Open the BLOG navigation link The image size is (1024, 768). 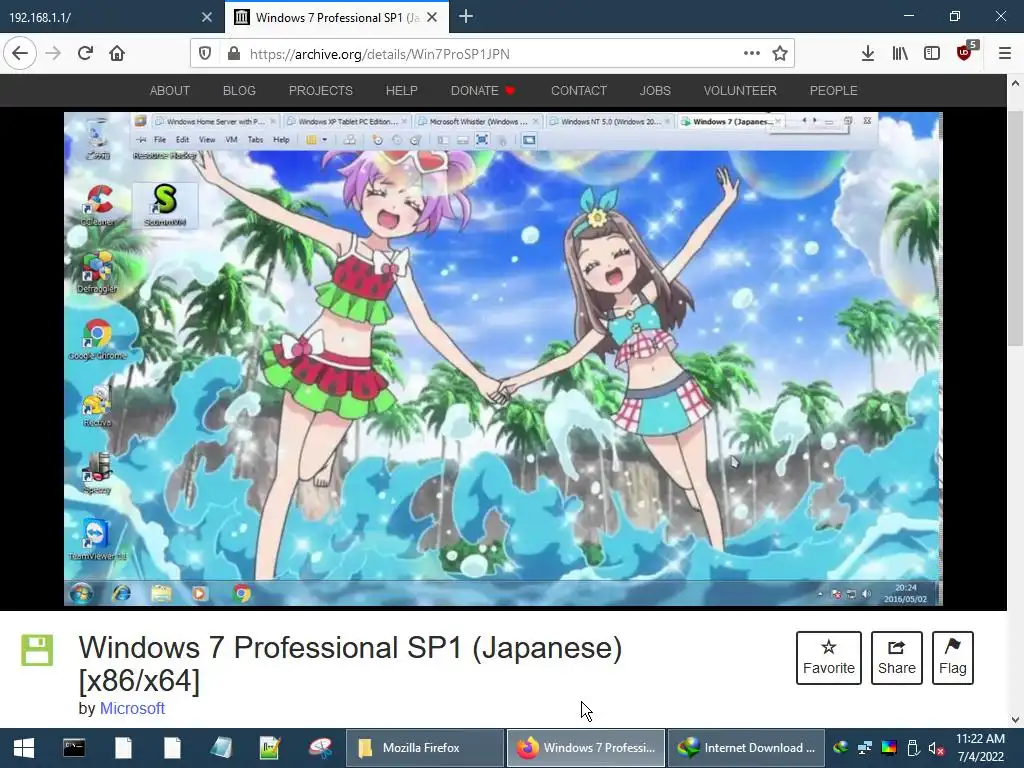(x=239, y=91)
